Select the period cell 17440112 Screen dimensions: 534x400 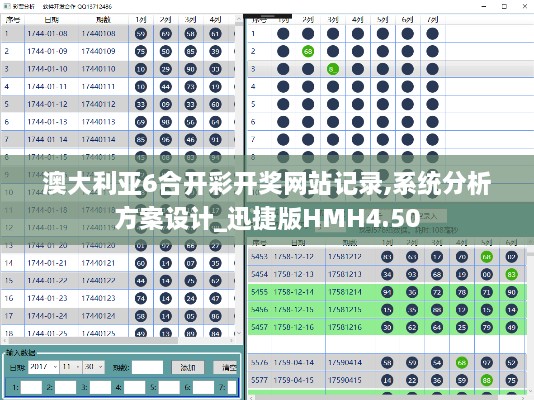click(98, 104)
